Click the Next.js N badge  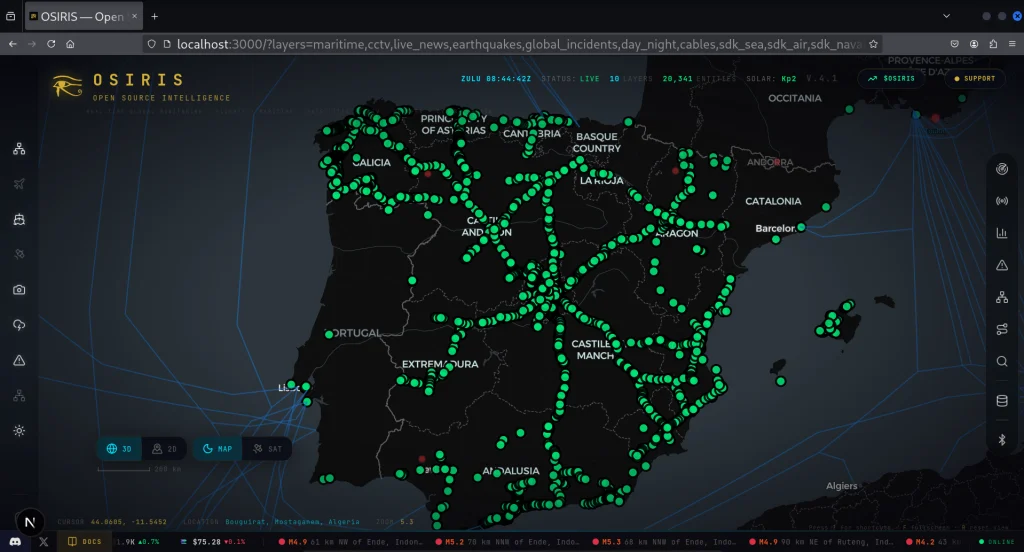pos(29,522)
